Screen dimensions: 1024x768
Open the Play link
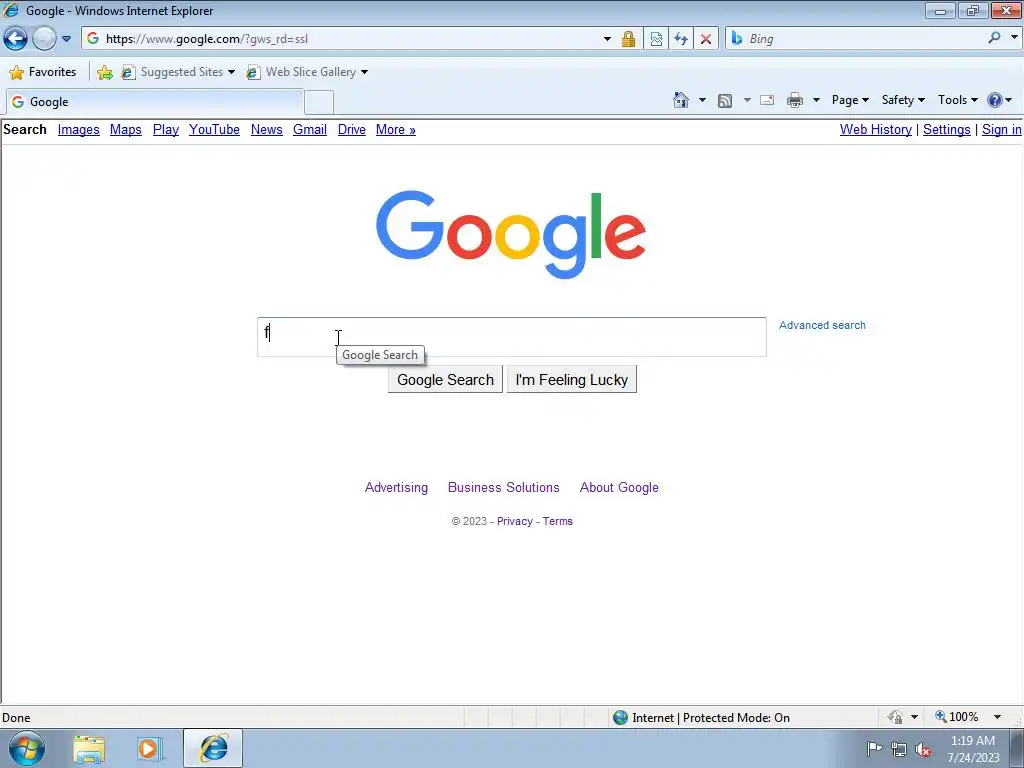pos(166,129)
